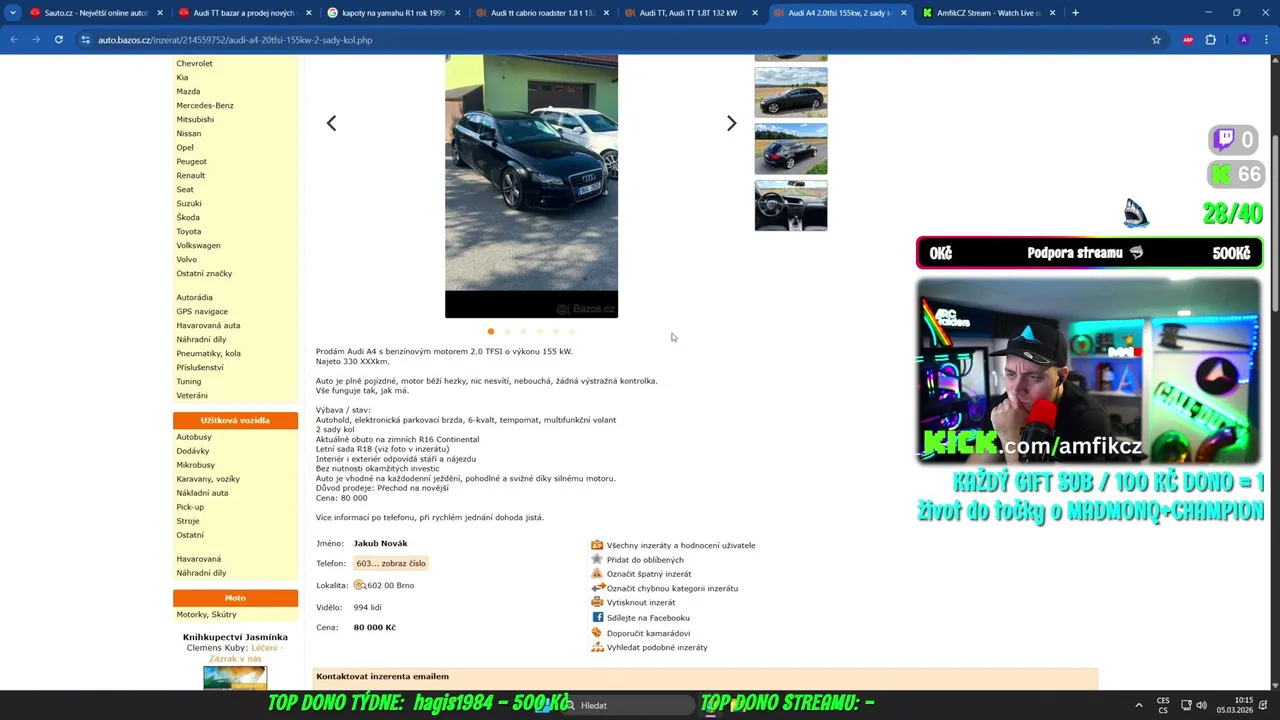Click 'Označit špatný inzerát' link
Viewport: 1280px width, 720px height.
coord(649,574)
